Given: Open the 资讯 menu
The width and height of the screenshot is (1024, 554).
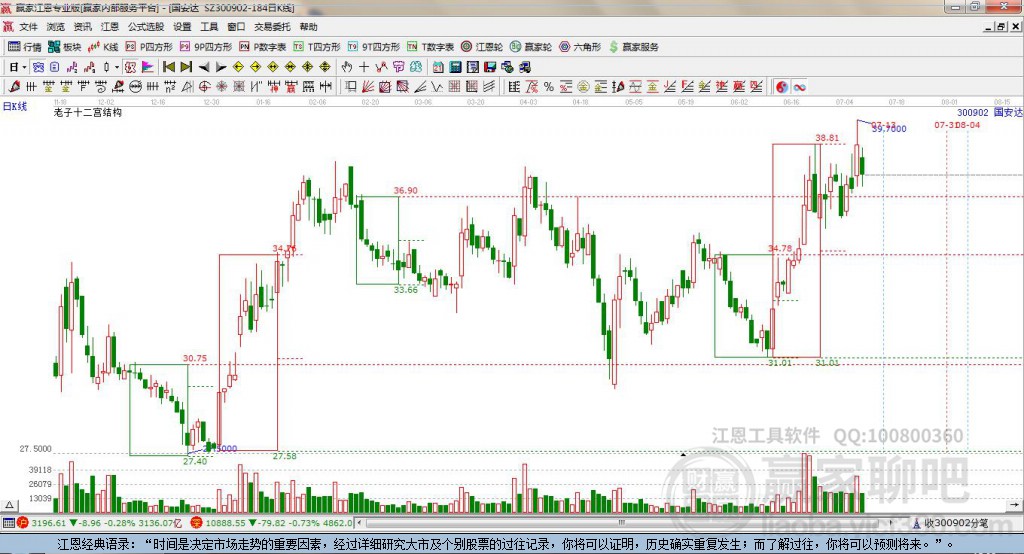Looking at the screenshot, I should [x=82, y=27].
